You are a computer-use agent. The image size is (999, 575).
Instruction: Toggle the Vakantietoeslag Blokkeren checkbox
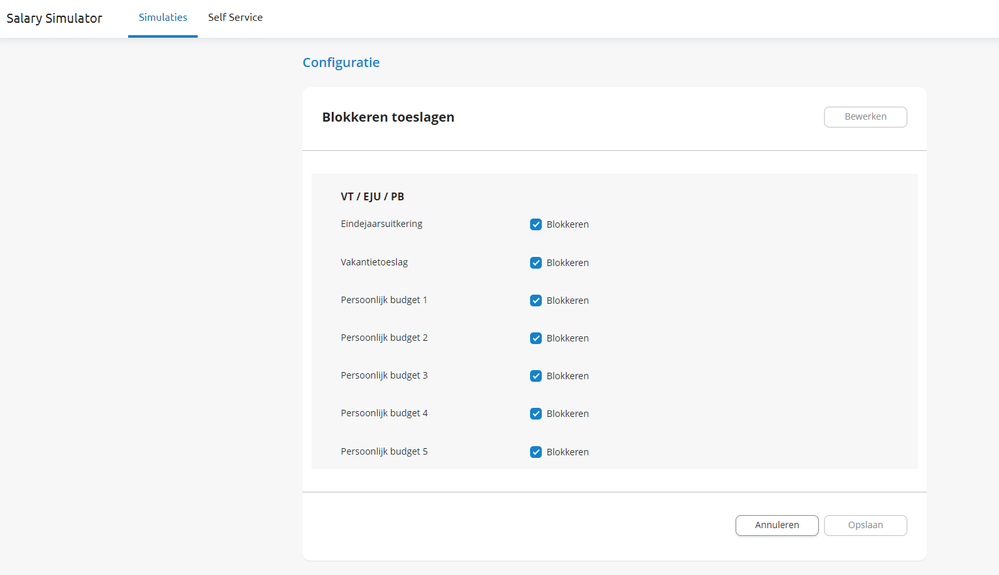pyautogui.click(x=536, y=263)
